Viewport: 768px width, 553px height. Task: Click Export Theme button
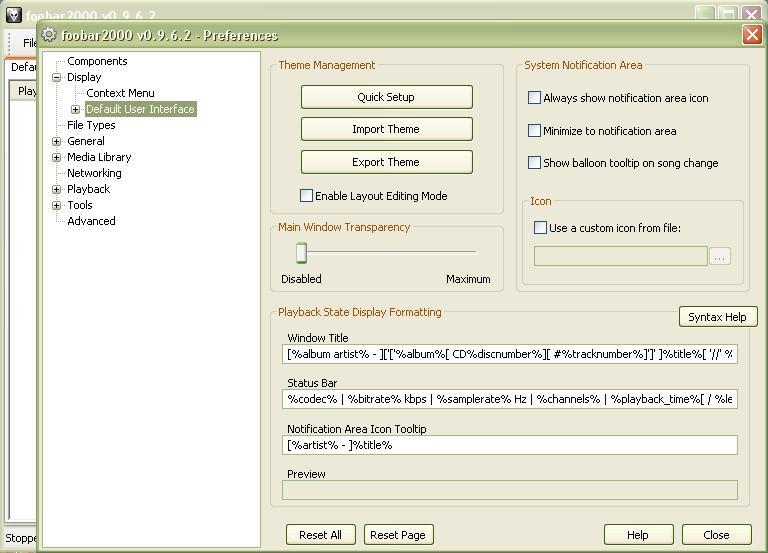[x=386, y=162]
